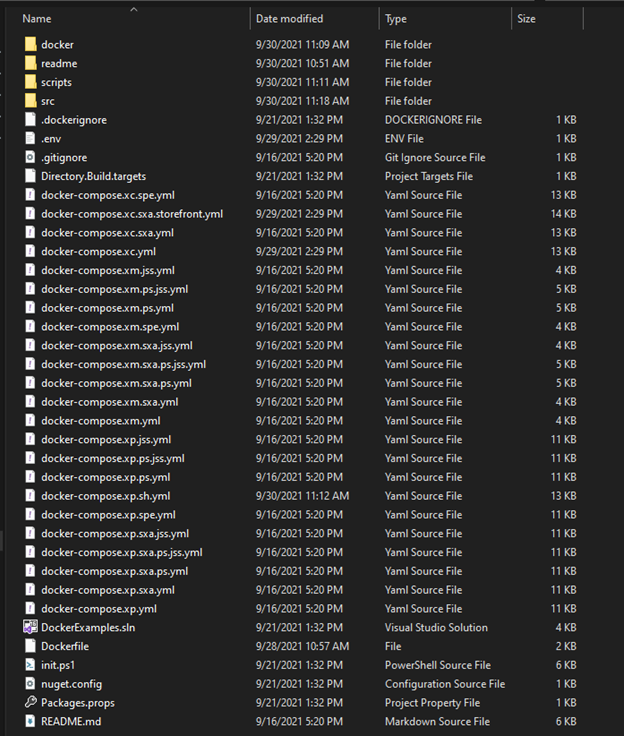Click the README.md markdown icon
The height and width of the screenshot is (736, 624).
coord(31,721)
